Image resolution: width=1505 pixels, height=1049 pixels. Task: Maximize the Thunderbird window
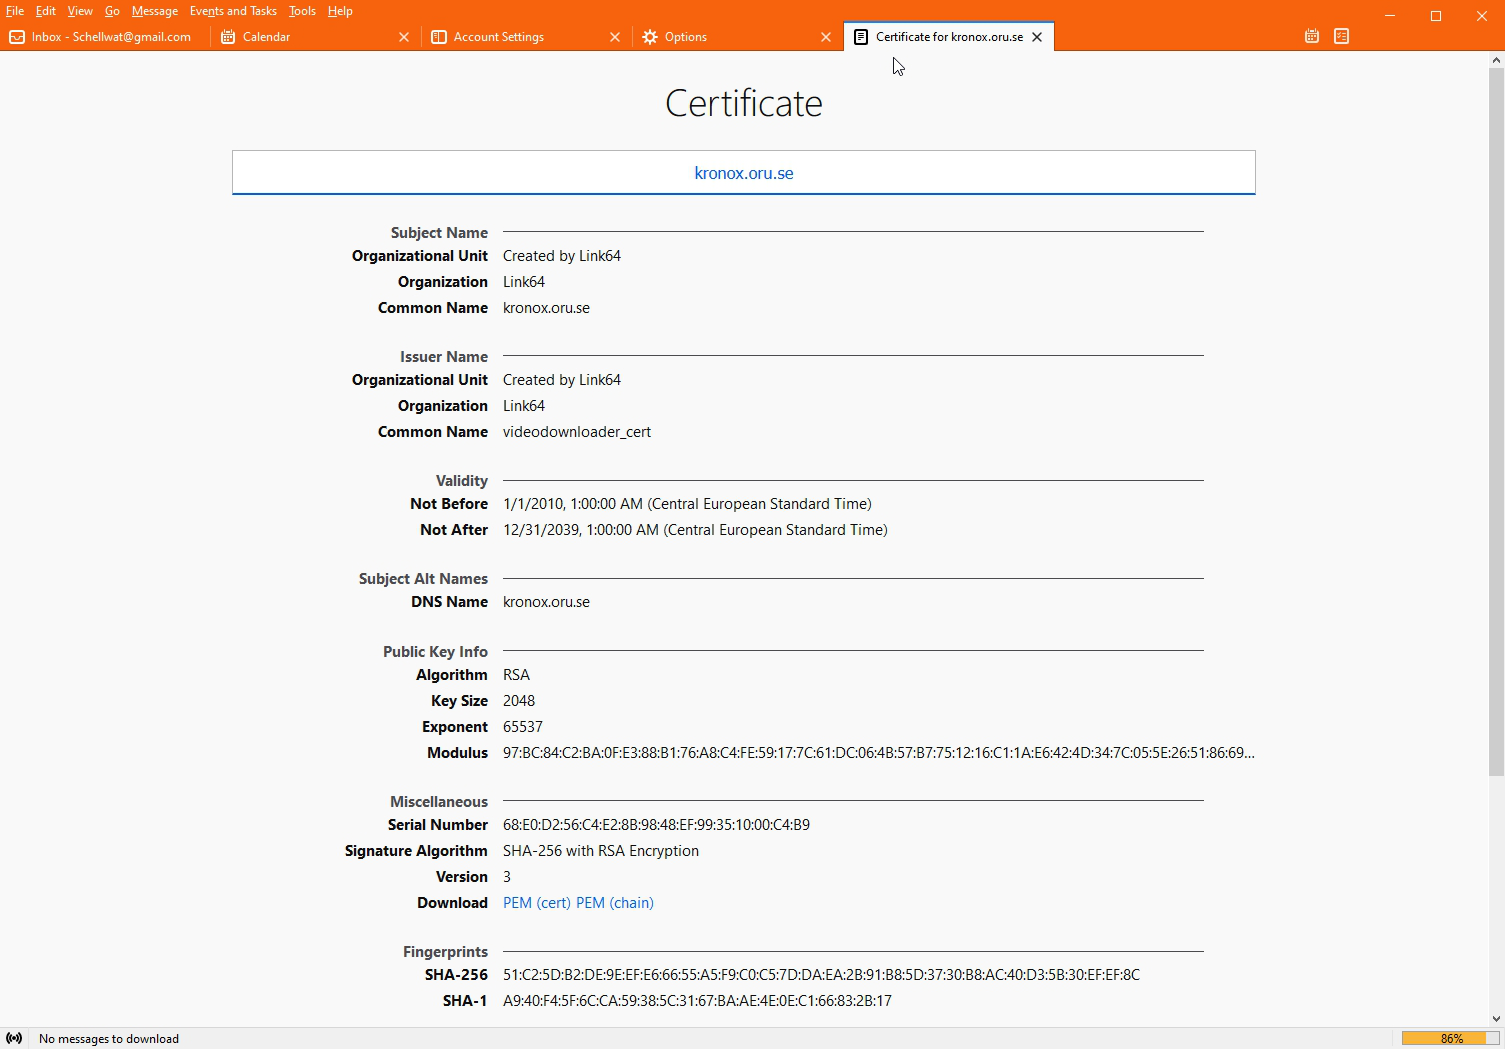1436,15
